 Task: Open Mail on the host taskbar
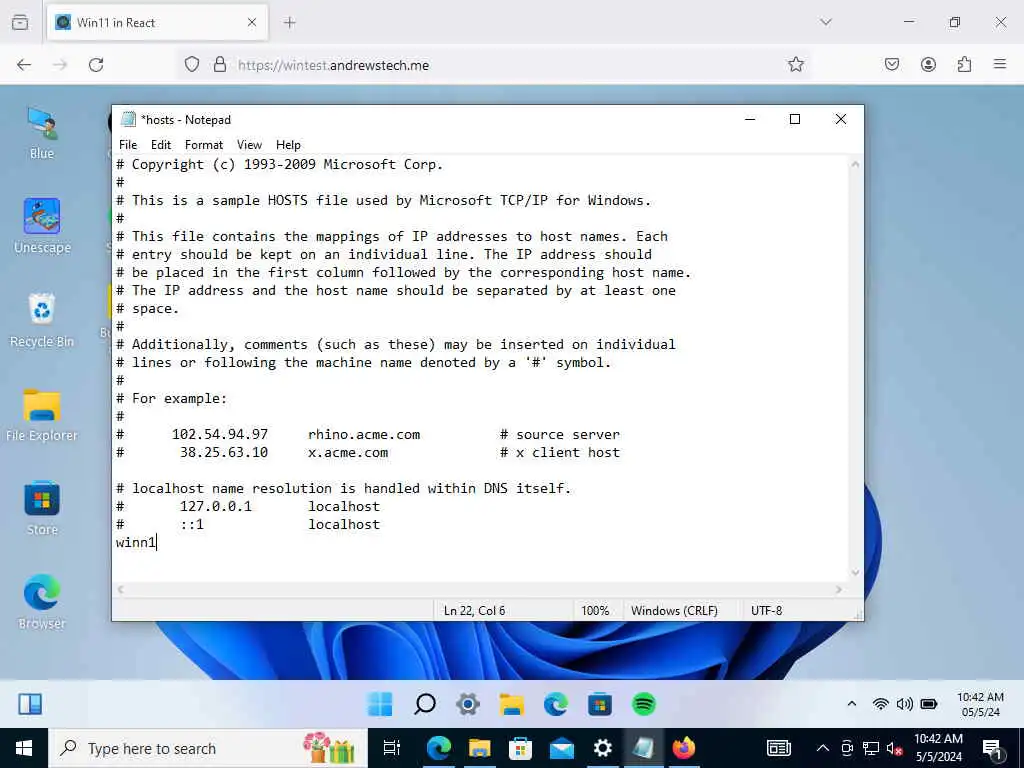point(562,748)
